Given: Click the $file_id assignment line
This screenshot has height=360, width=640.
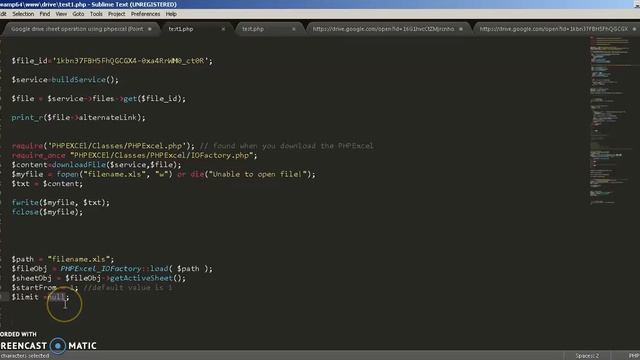Looking at the screenshot, I should [x=112, y=61].
